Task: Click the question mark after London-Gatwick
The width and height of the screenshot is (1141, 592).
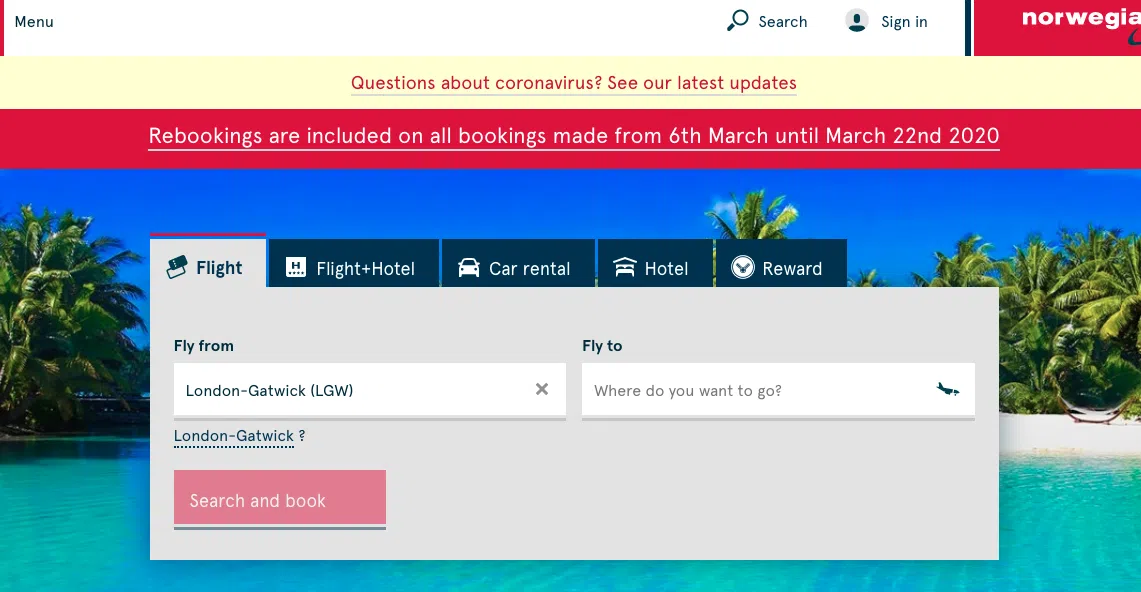Action: coord(302,436)
